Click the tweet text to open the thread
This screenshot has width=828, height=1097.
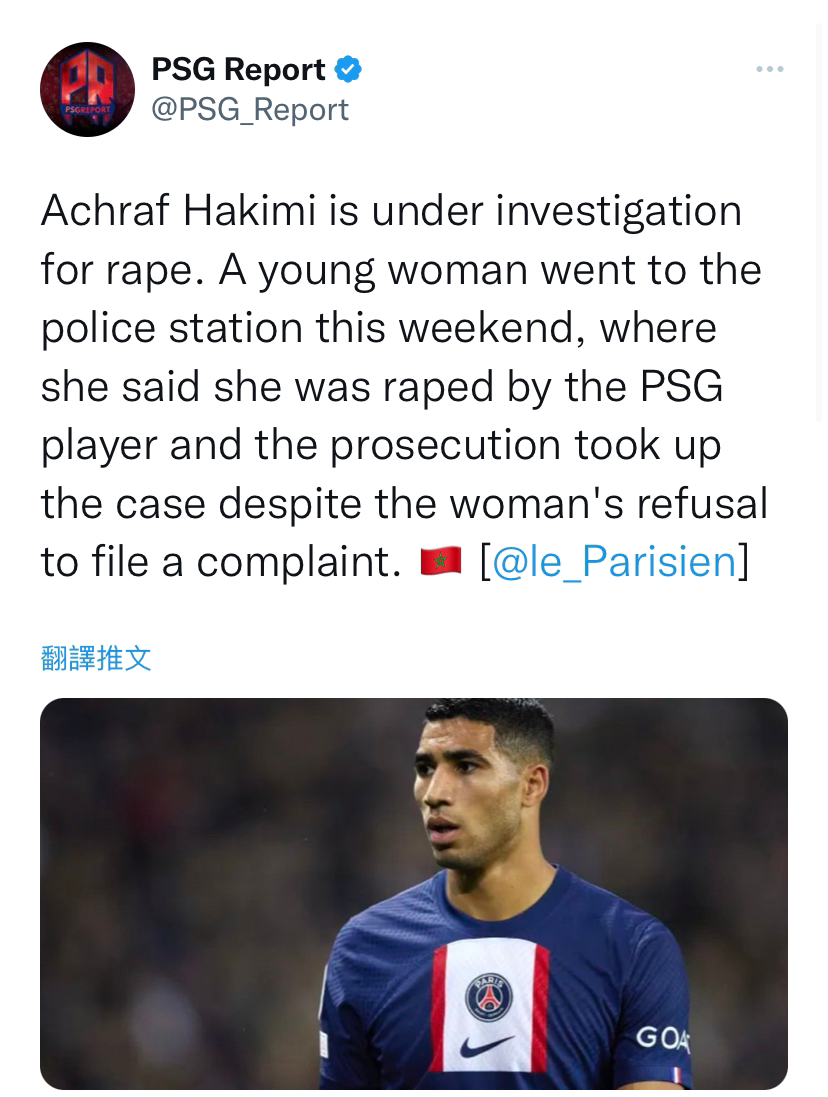400,385
